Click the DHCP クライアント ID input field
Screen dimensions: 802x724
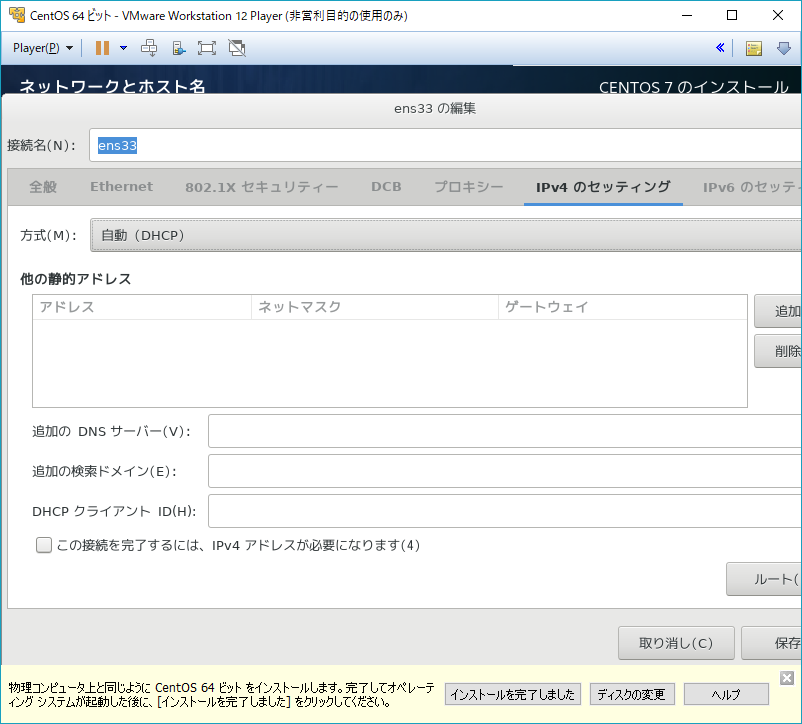pyautogui.click(x=505, y=511)
